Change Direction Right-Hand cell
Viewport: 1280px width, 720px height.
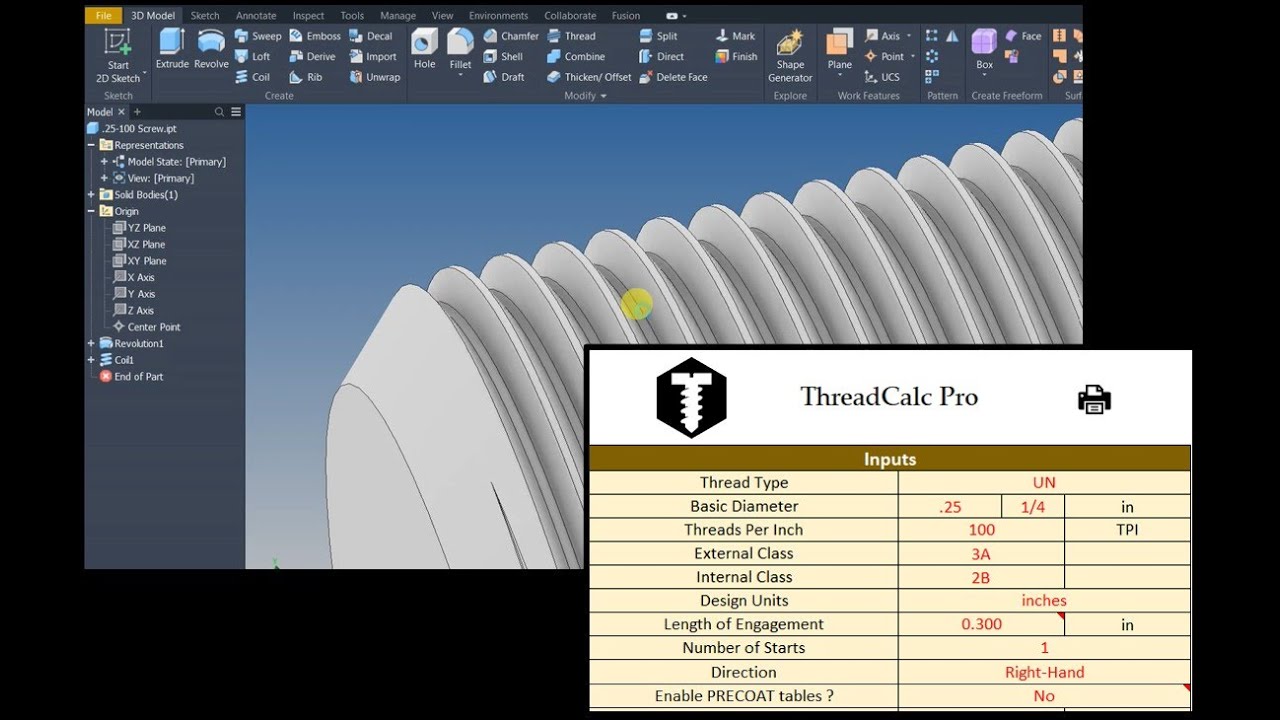(1044, 672)
